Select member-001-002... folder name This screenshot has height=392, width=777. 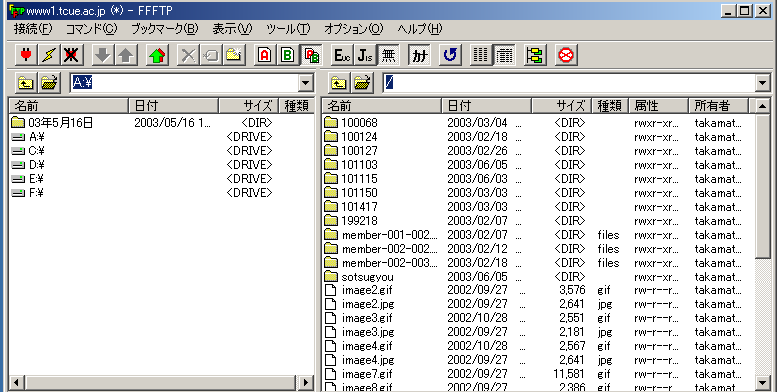click(389, 235)
